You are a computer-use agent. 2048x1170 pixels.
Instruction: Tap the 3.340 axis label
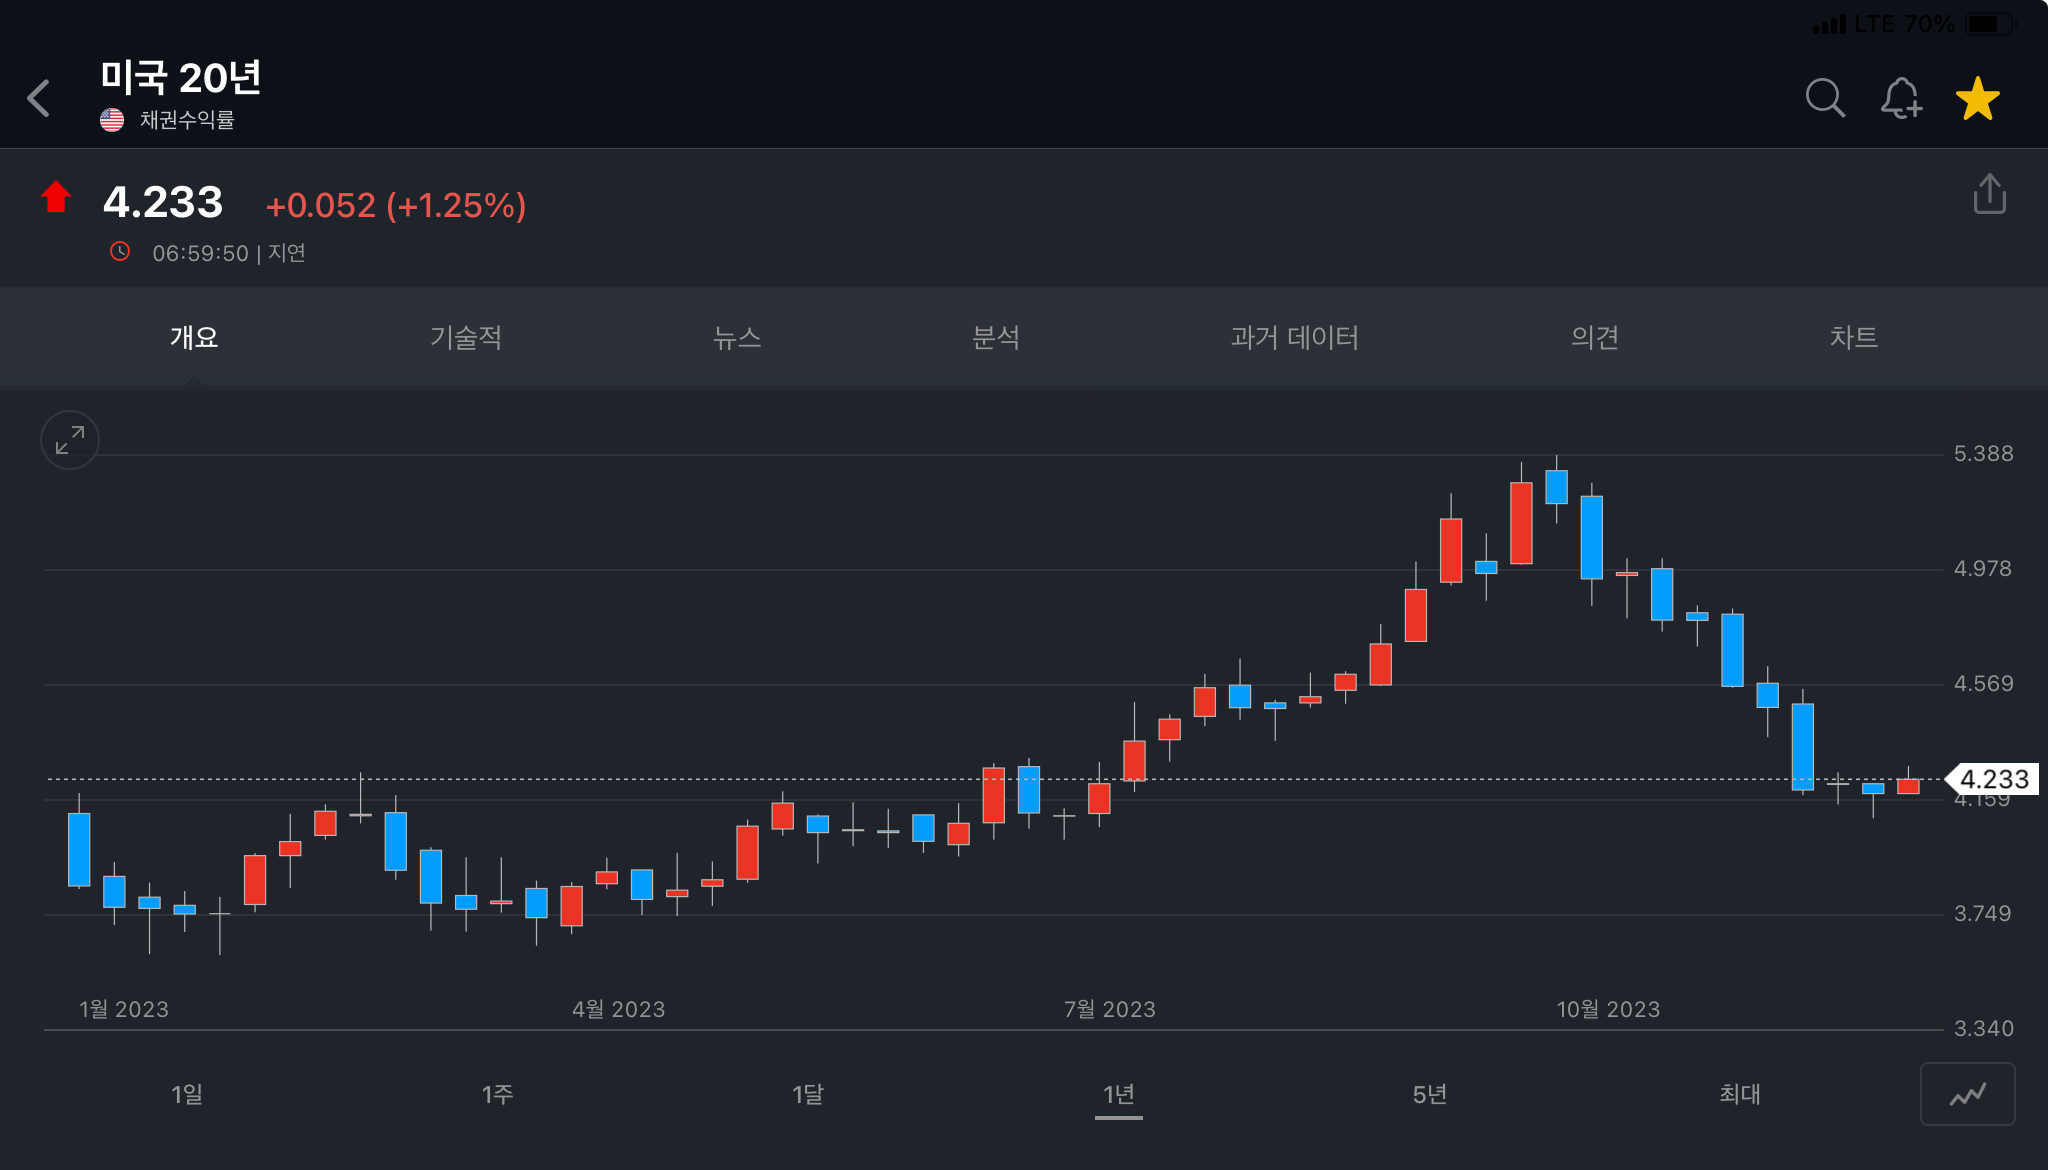tap(1984, 1029)
